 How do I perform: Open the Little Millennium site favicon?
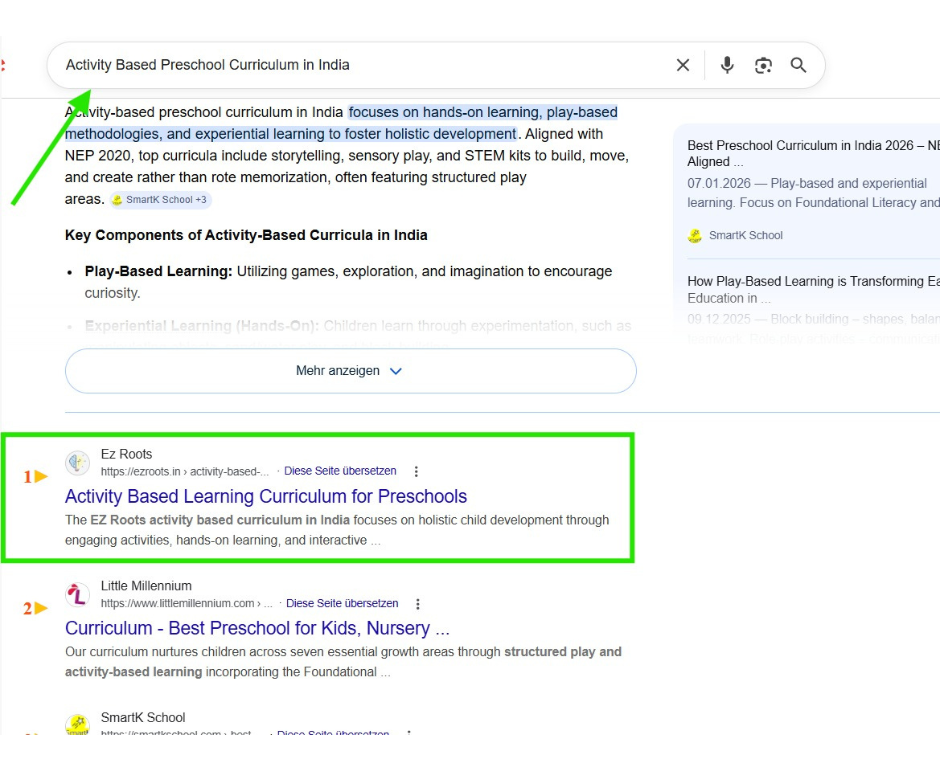(x=77, y=594)
